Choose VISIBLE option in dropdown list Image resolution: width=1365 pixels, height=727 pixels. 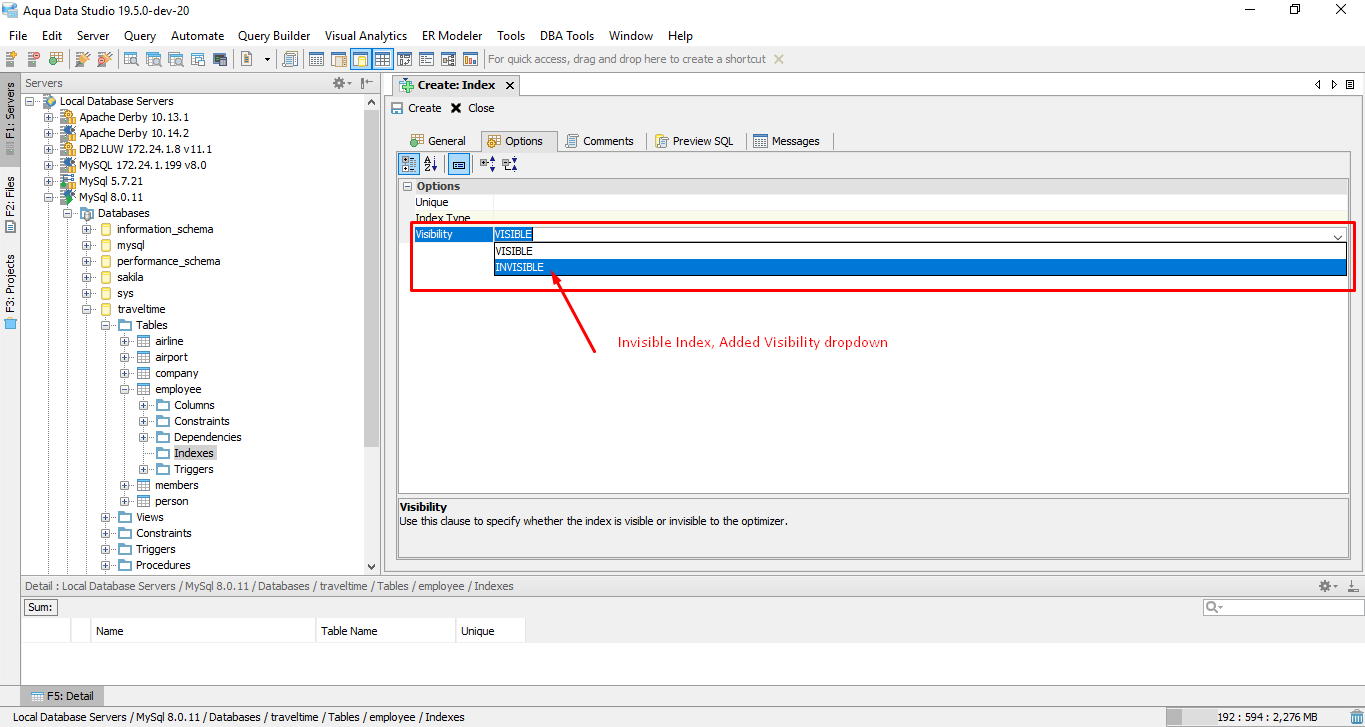click(920, 251)
